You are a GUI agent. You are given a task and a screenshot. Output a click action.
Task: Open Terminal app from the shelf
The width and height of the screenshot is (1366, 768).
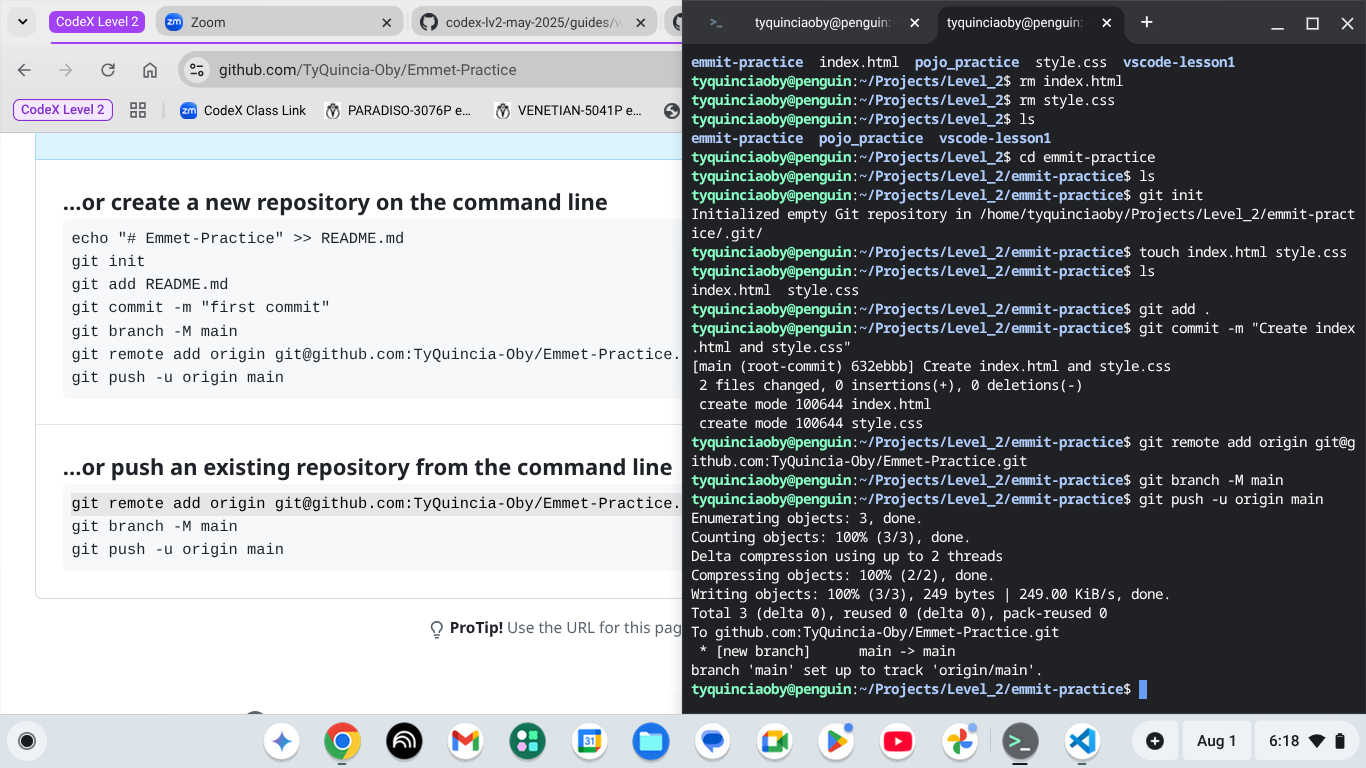(x=1021, y=741)
